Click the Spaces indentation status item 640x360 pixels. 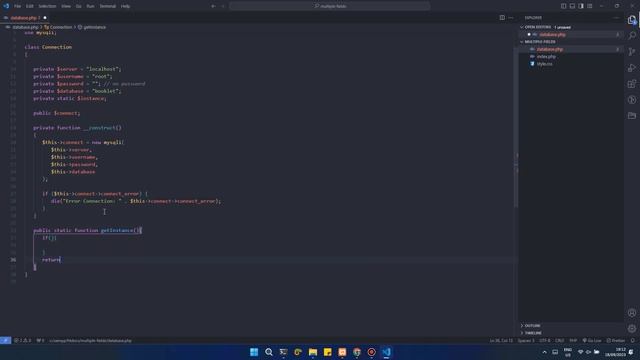point(526,340)
